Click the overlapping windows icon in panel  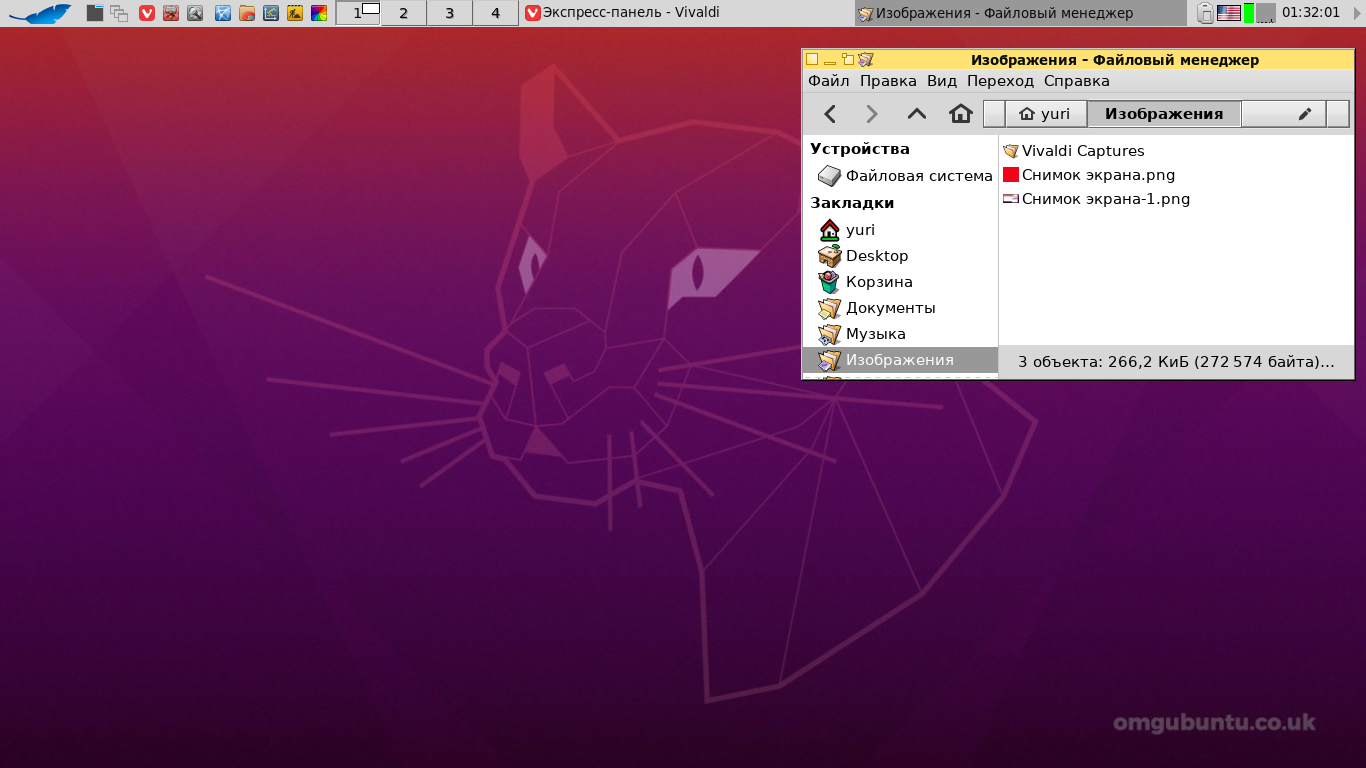pyautogui.click(x=119, y=13)
